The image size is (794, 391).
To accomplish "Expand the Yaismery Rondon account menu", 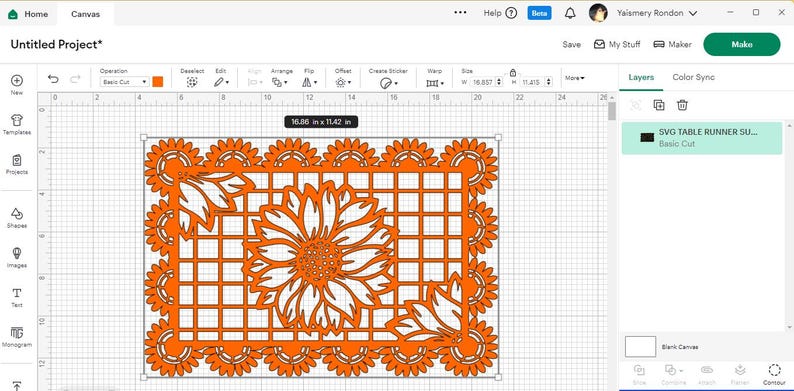I will pyautogui.click(x=657, y=13).
